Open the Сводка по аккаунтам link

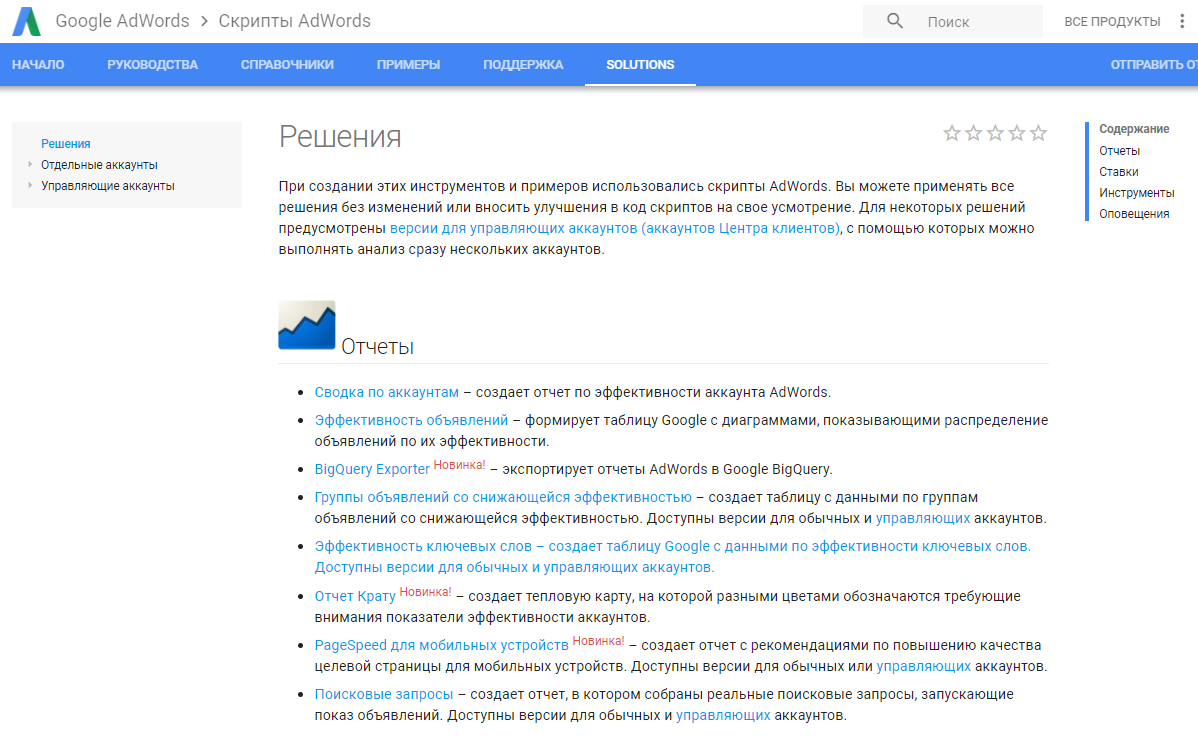387,392
